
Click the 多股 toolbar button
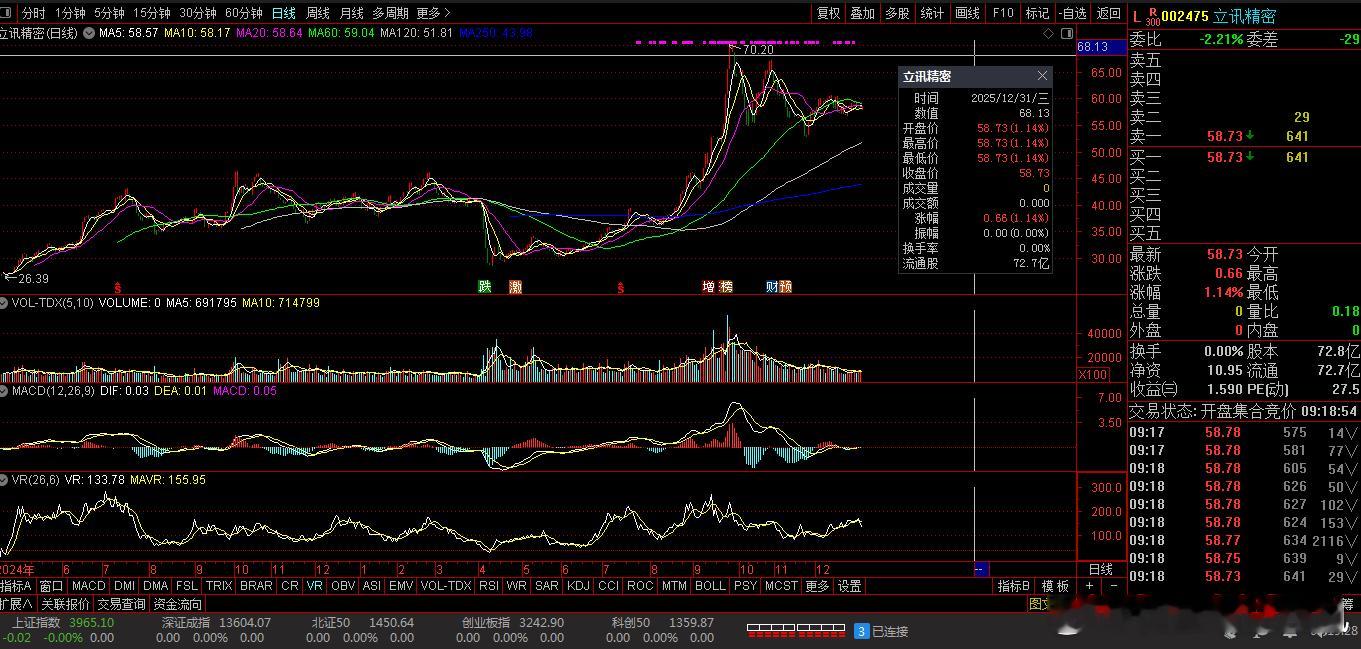[897, 13]
